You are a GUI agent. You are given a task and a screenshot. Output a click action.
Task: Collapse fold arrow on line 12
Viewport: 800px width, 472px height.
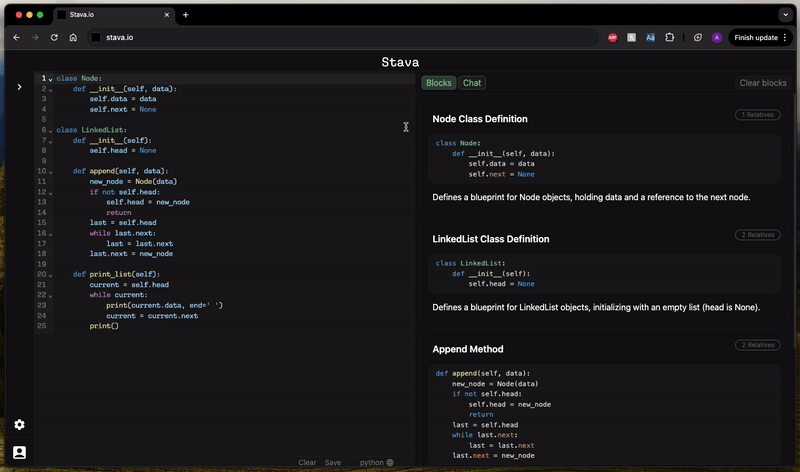point(51,193)
